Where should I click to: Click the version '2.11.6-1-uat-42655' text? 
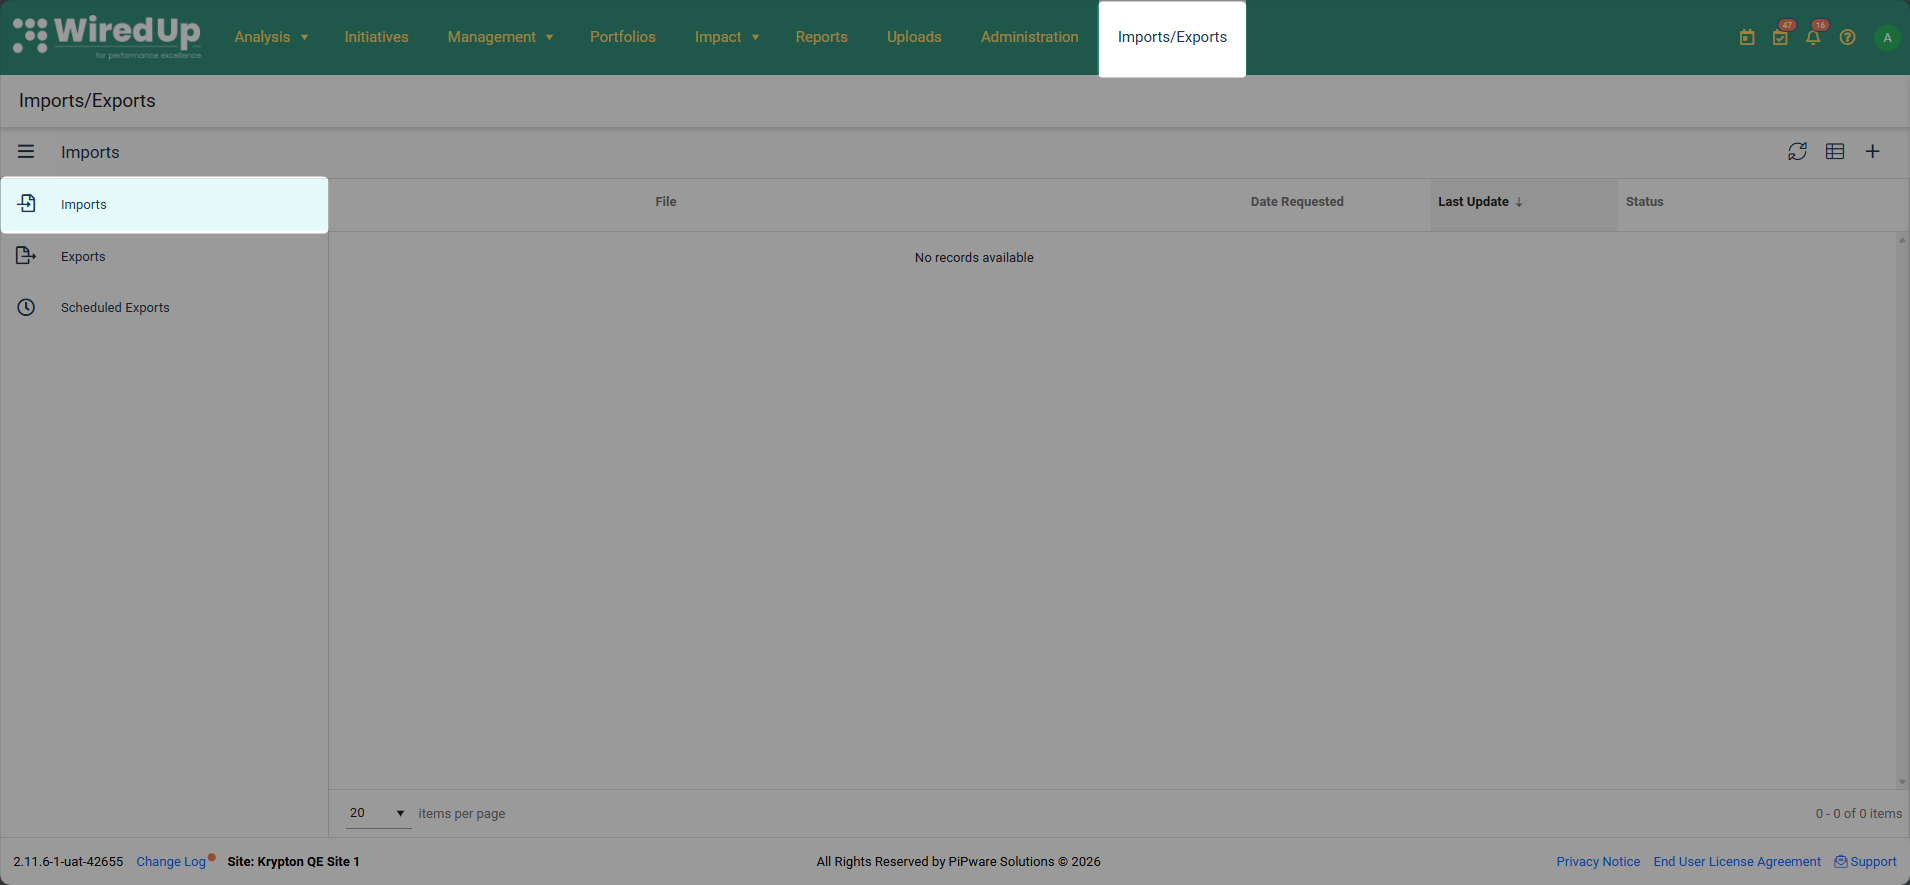[68, 862]
